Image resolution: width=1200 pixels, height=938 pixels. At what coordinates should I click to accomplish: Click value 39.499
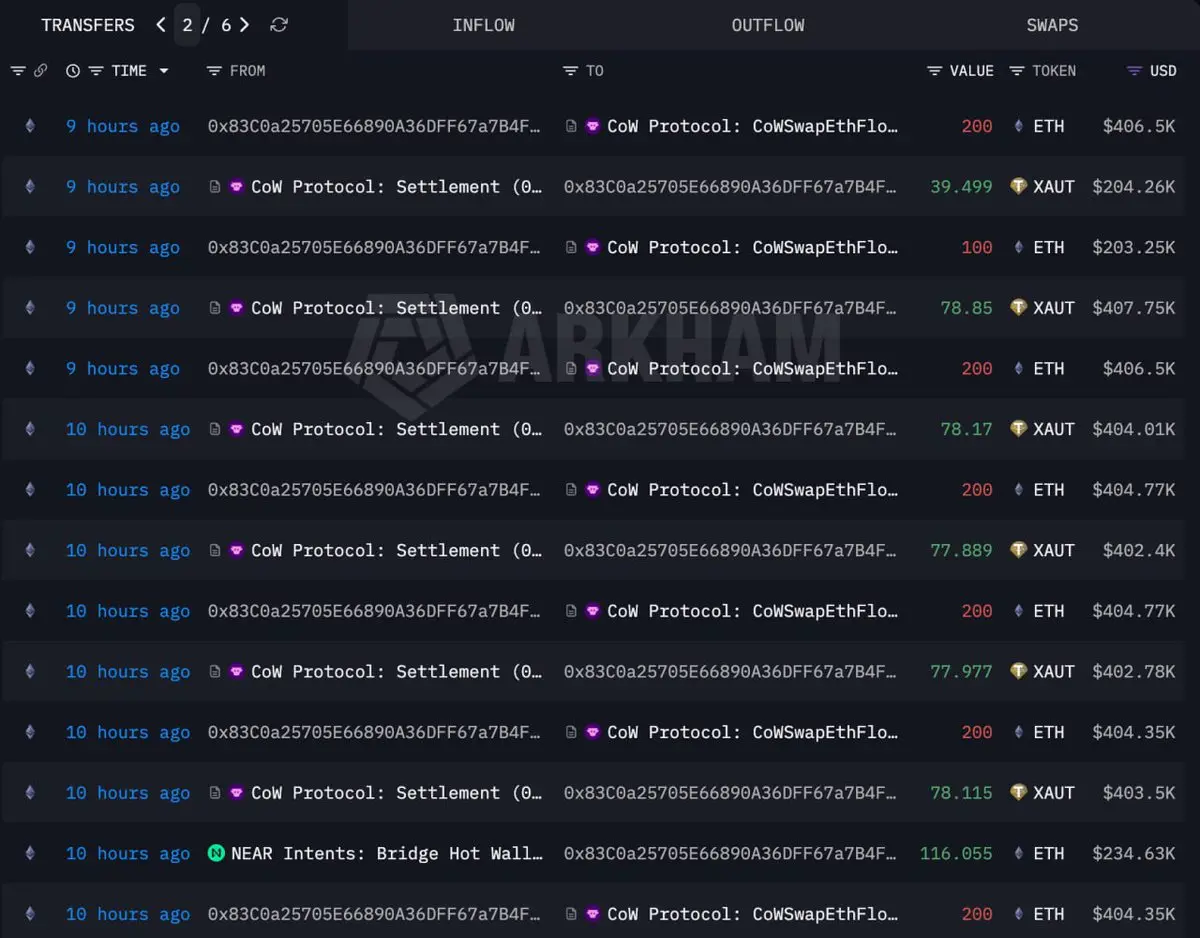pos(962,187)
